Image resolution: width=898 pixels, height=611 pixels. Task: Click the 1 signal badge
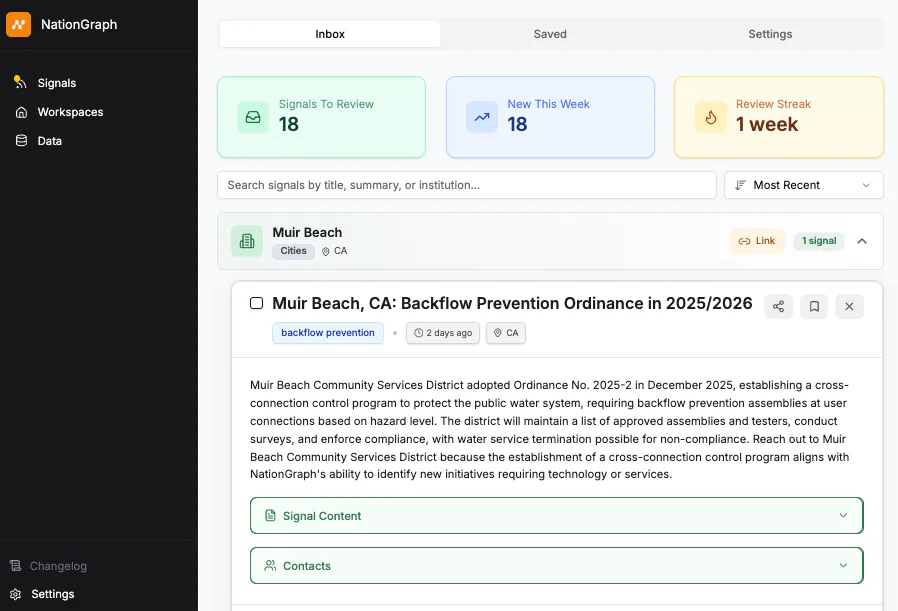click(818, 241)
